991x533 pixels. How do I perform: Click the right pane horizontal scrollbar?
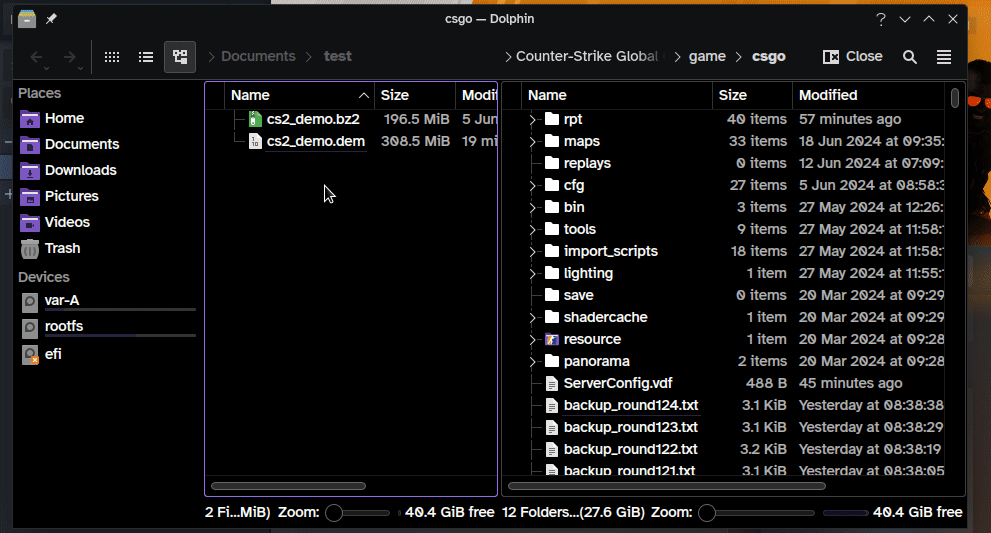coord(667,486)
